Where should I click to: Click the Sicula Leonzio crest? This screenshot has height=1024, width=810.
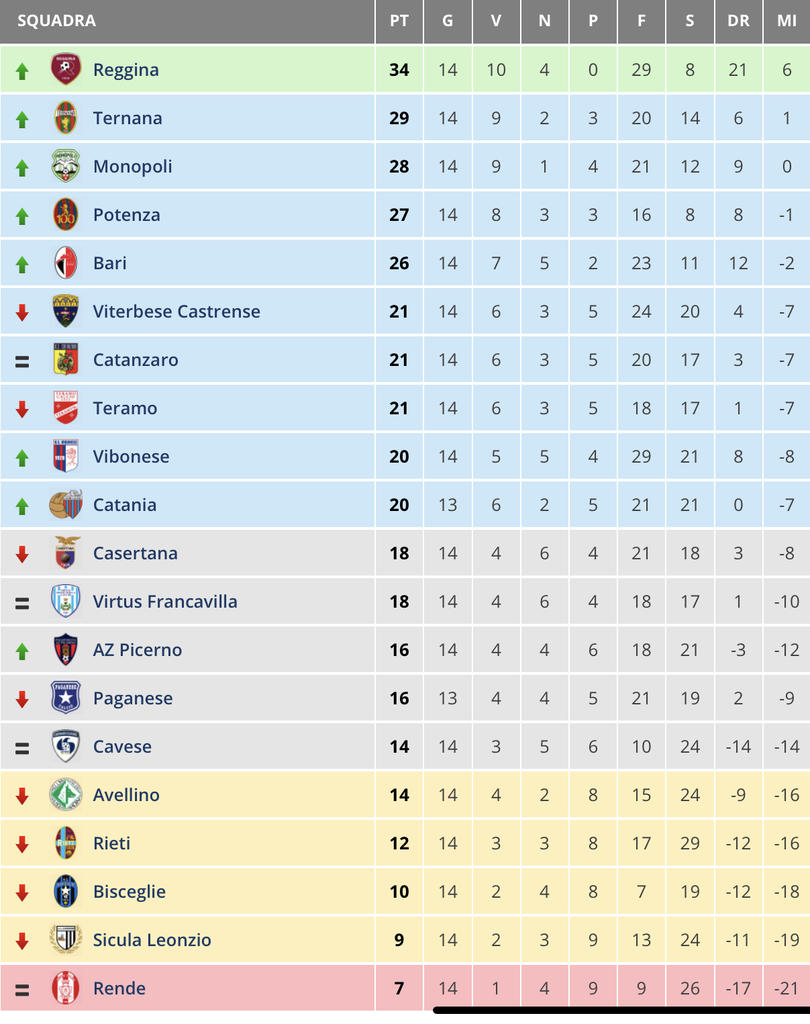65,940
